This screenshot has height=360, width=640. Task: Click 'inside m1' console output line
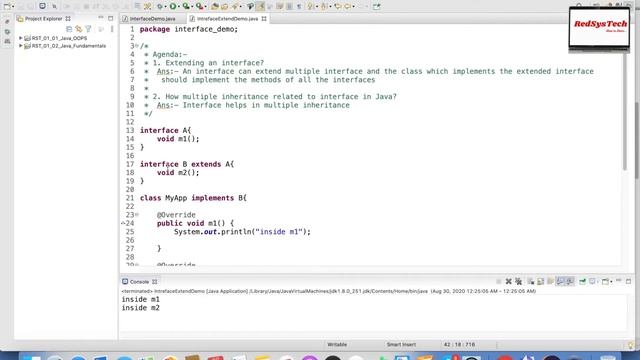(140, 300)
